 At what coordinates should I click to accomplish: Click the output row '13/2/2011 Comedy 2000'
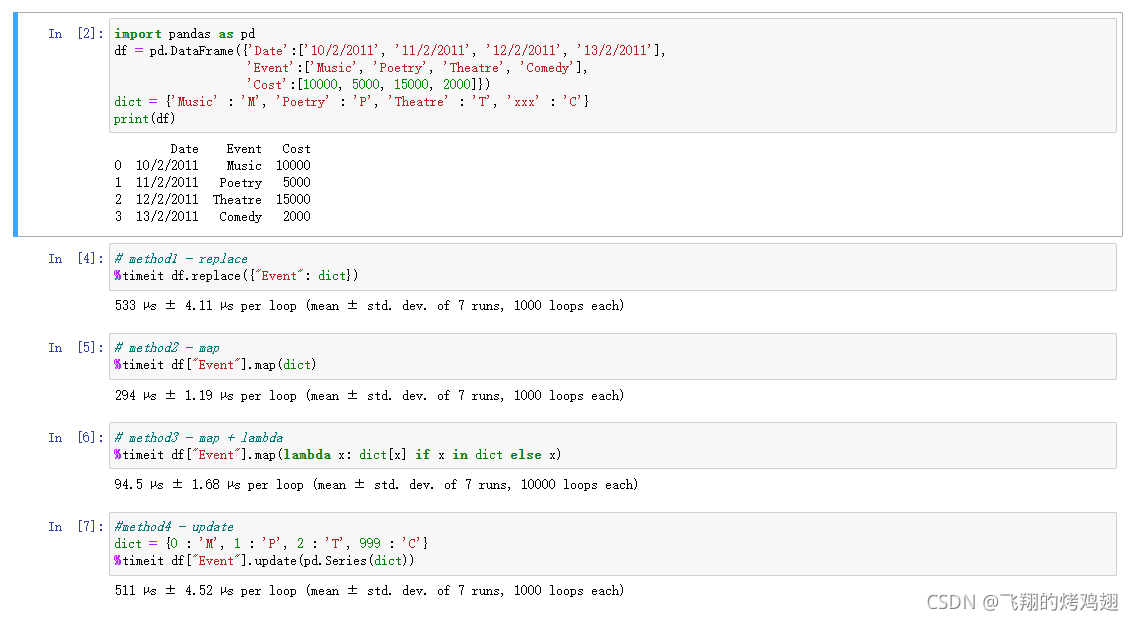[x=212, y=216]
